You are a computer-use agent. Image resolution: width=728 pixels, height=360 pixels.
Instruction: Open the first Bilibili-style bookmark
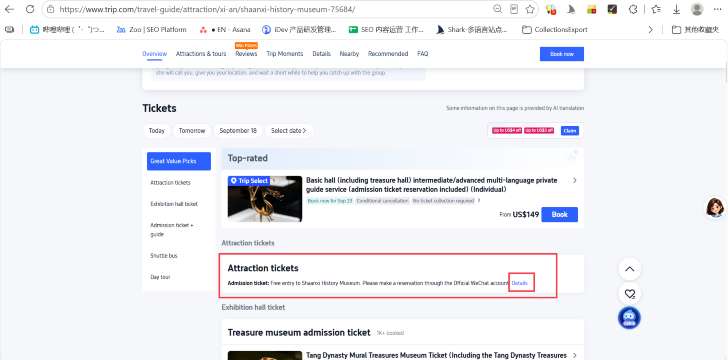[67, 30]
